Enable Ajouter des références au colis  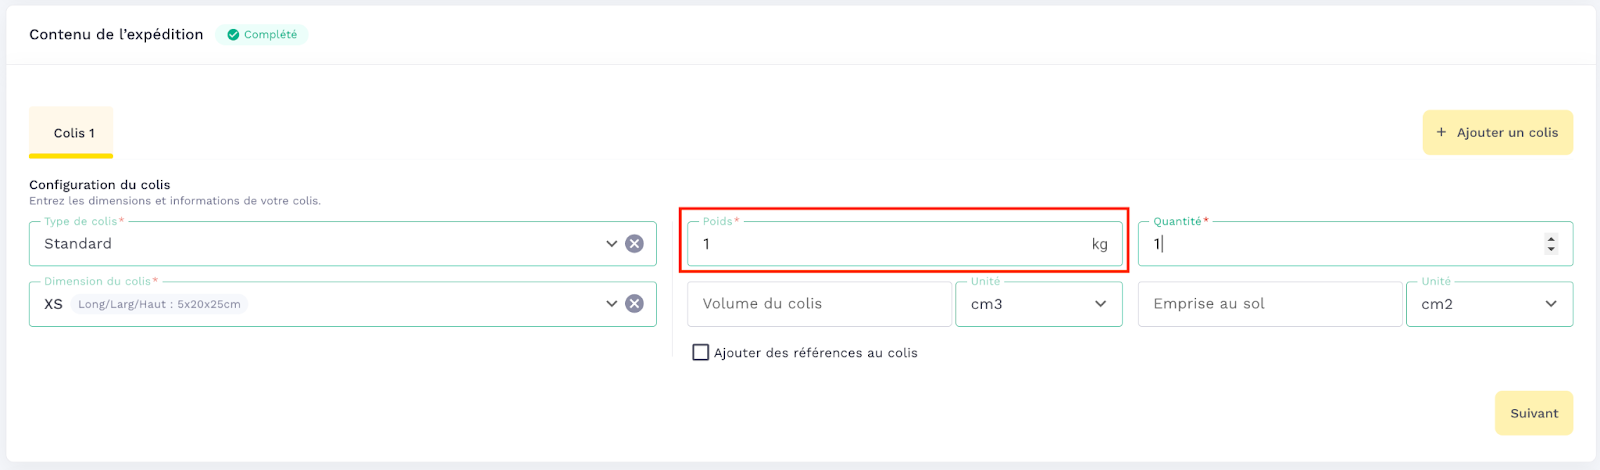point(701,353)
